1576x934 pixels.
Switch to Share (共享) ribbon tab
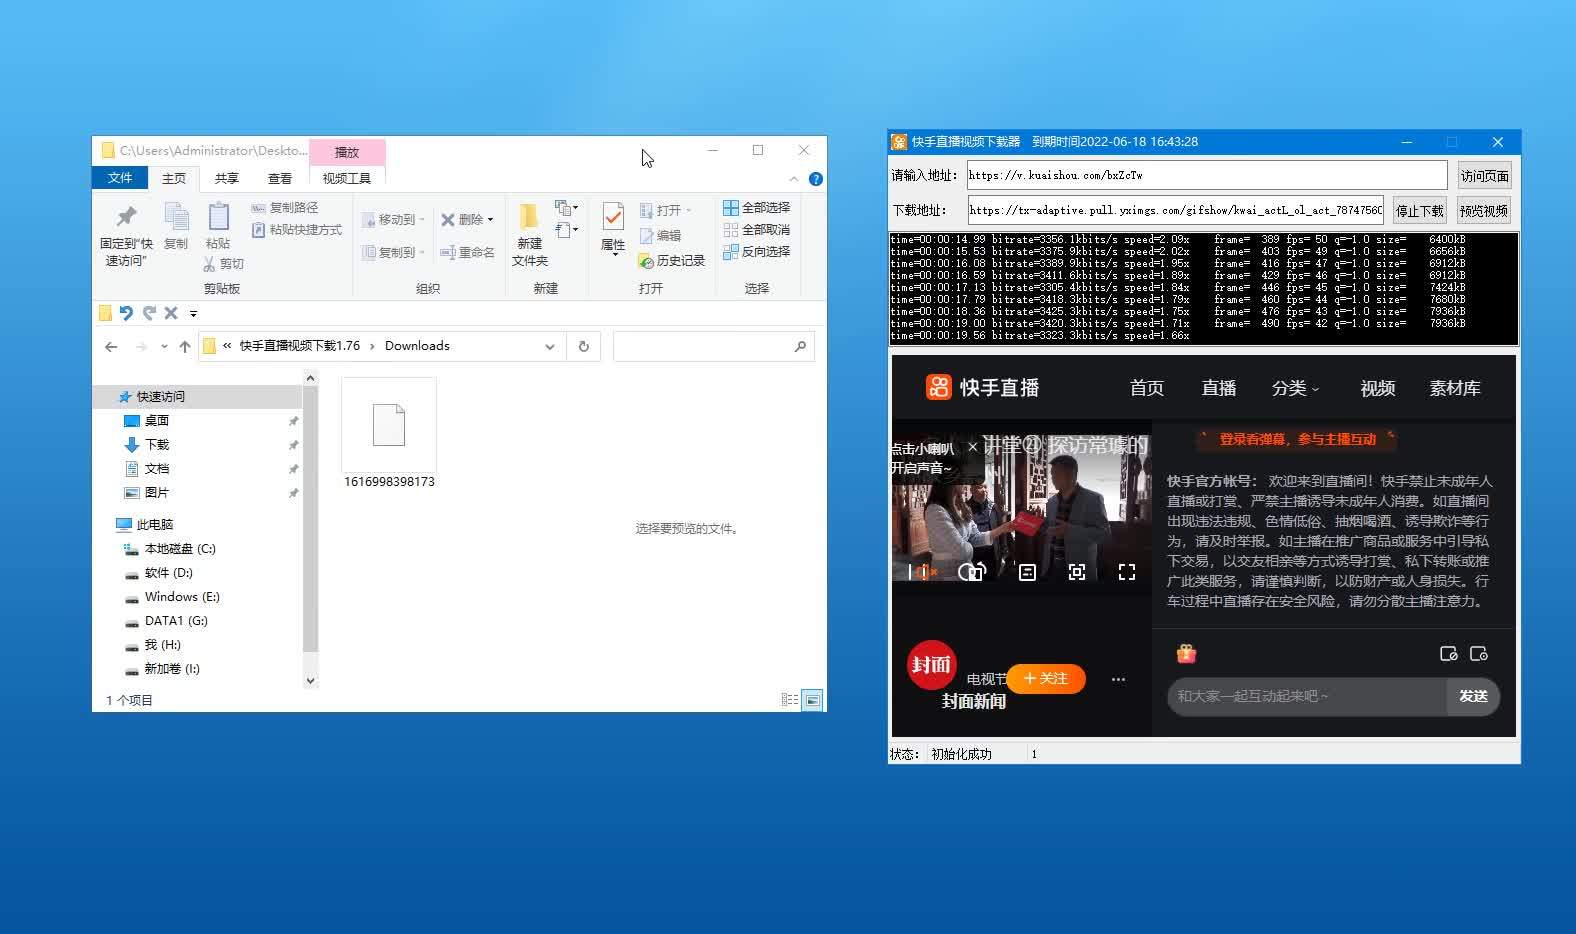point(227,178)
